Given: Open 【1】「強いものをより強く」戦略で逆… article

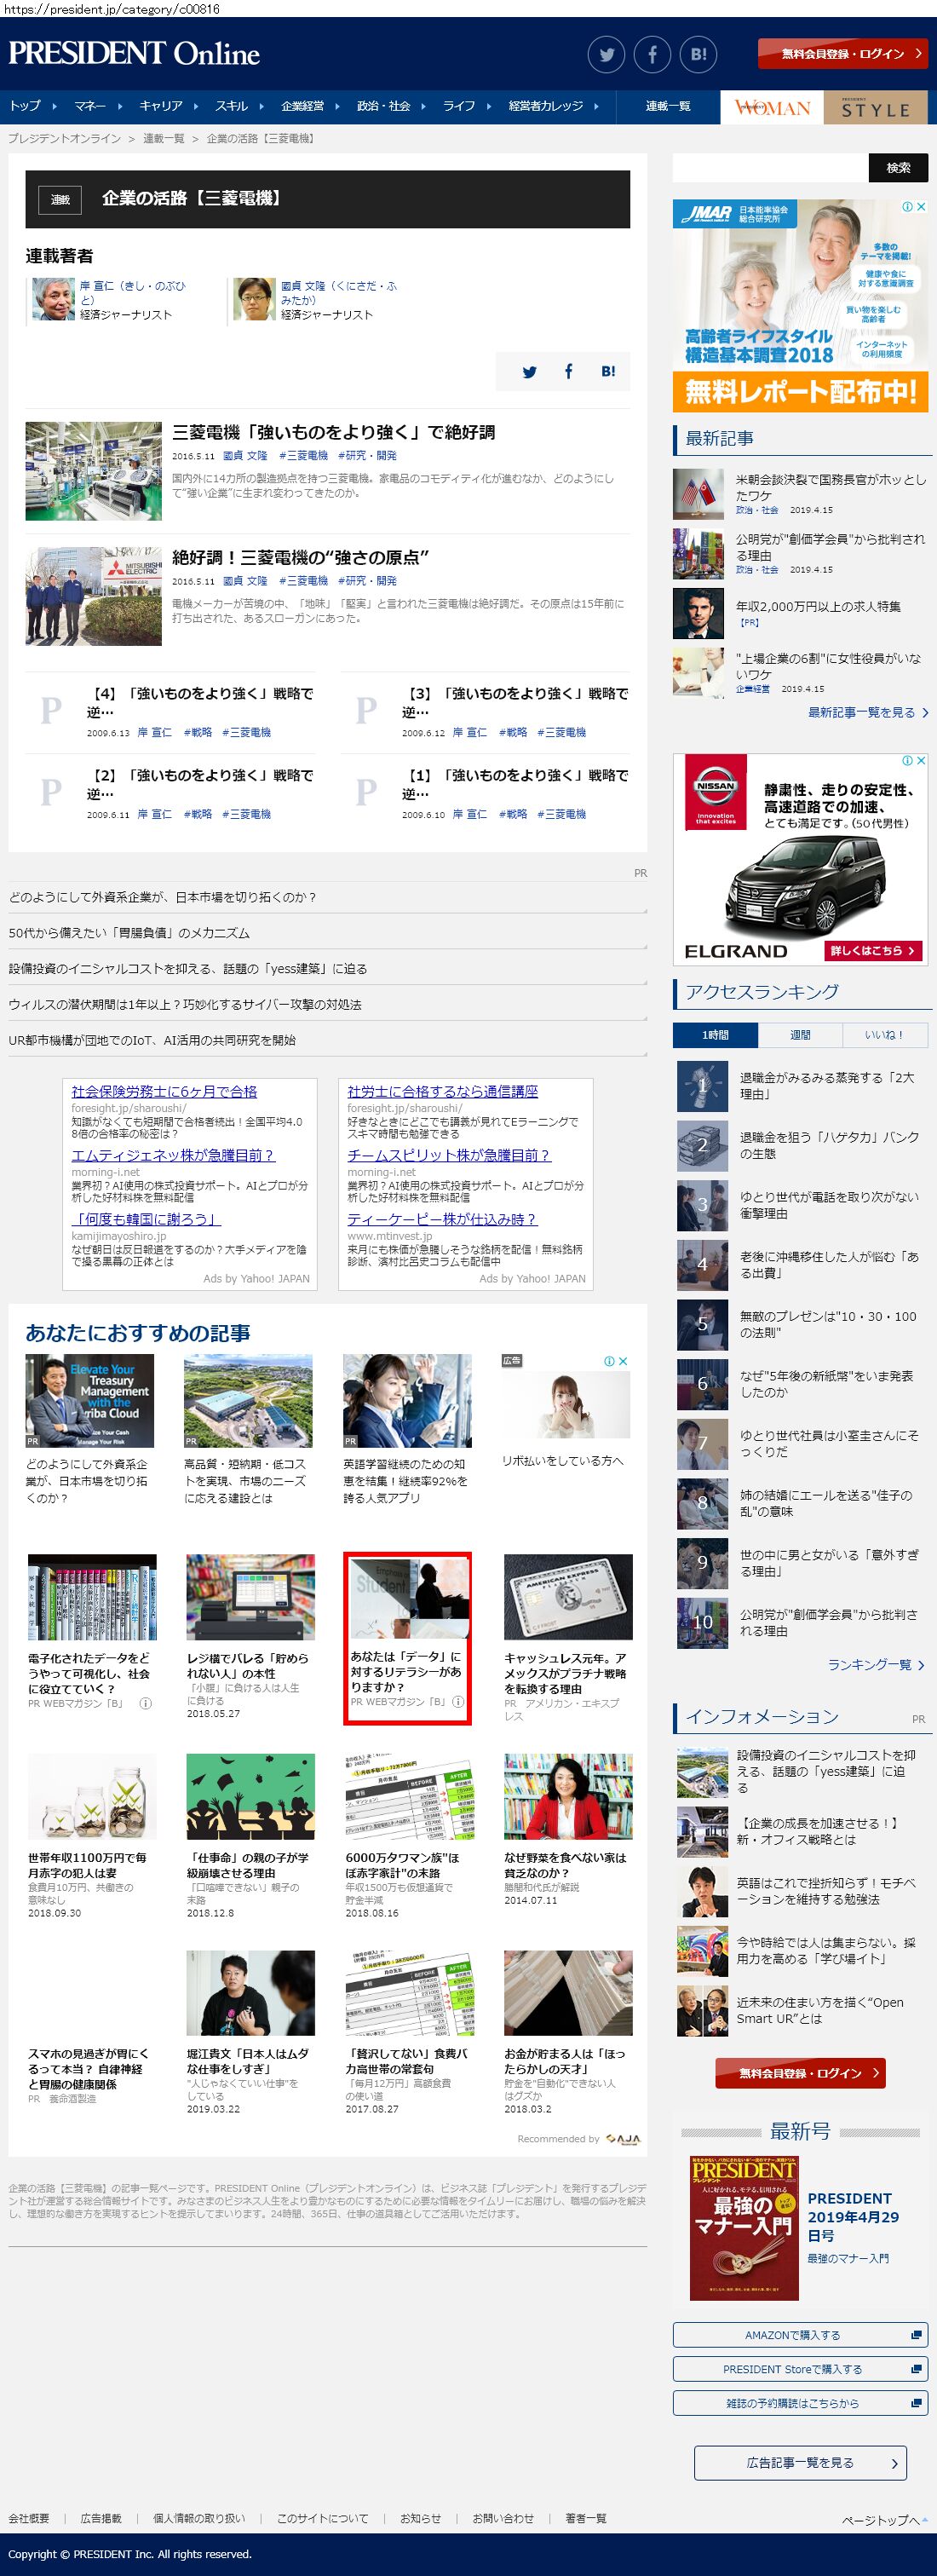Looking at the screenshot, I should tap(515, 784).
